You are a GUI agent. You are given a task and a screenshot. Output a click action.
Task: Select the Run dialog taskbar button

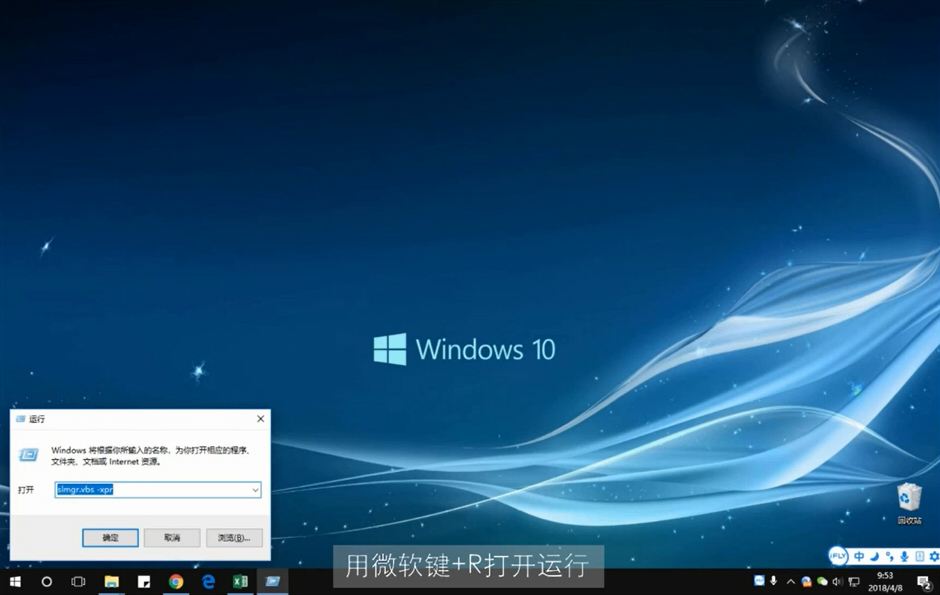coord(273,582)
